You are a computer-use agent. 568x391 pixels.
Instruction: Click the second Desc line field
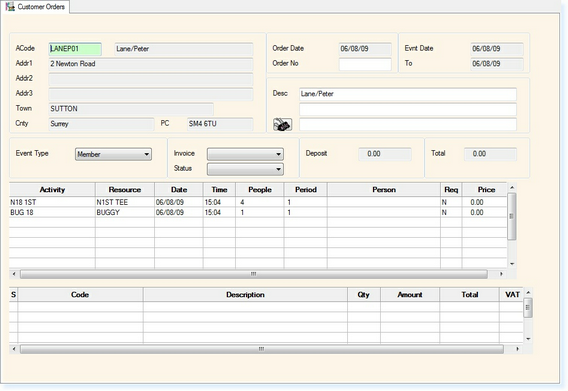pyautogui.click(x=408, y=109)
